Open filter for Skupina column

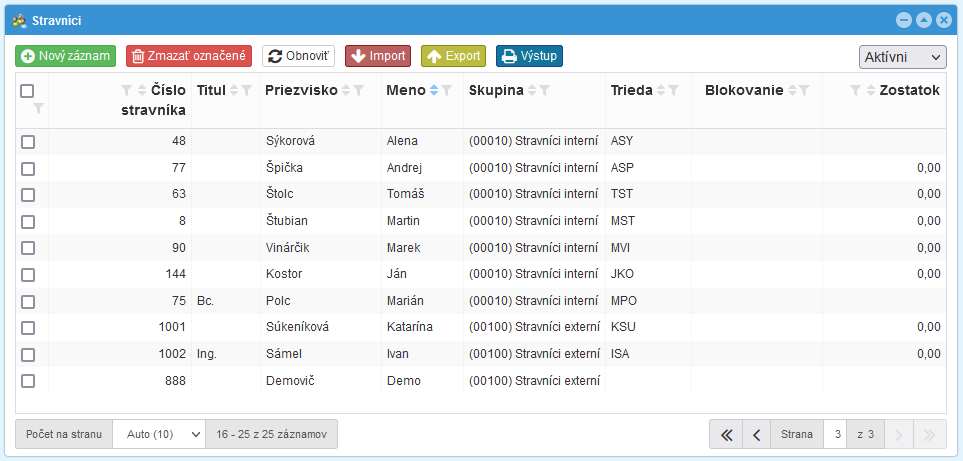point(545,90)
